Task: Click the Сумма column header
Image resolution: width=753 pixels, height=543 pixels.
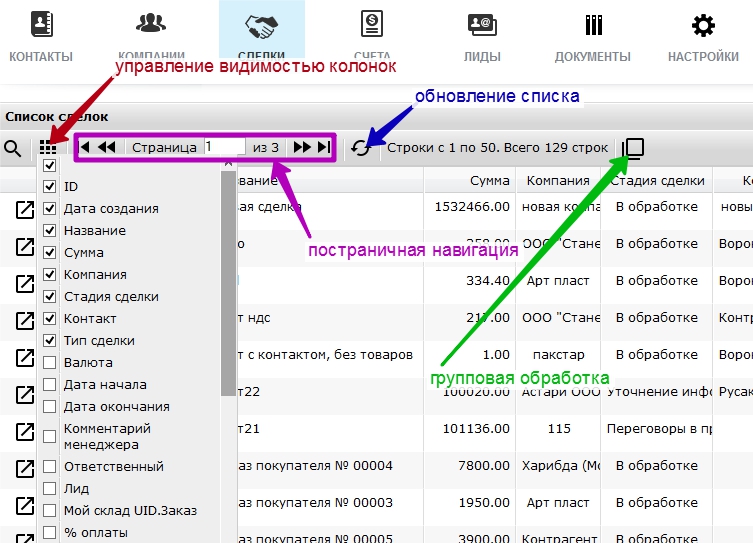Action: (x=490, y=181)
